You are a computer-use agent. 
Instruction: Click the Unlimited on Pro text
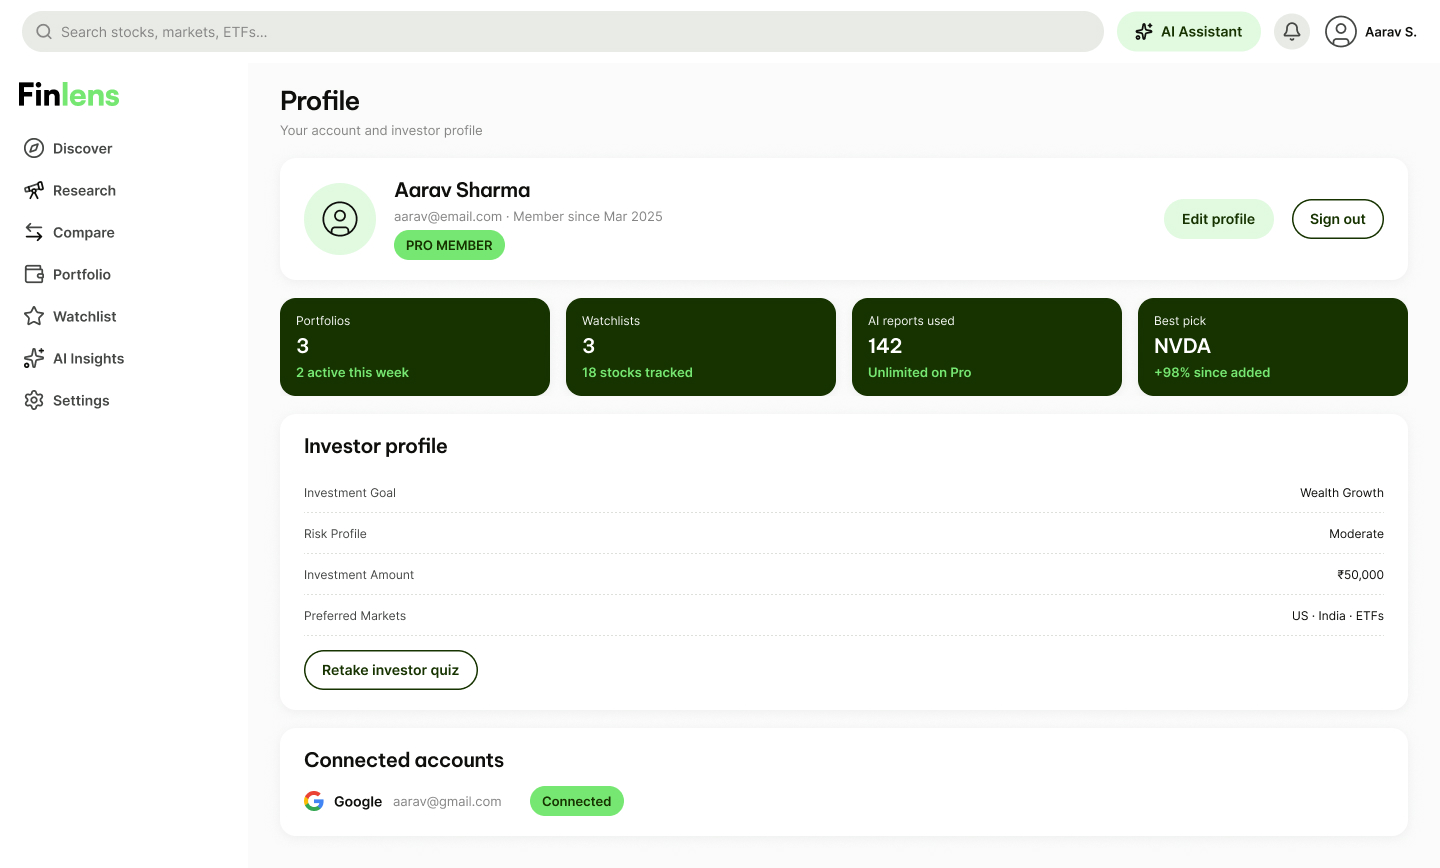pyautogui.click(x=919, y=372)
